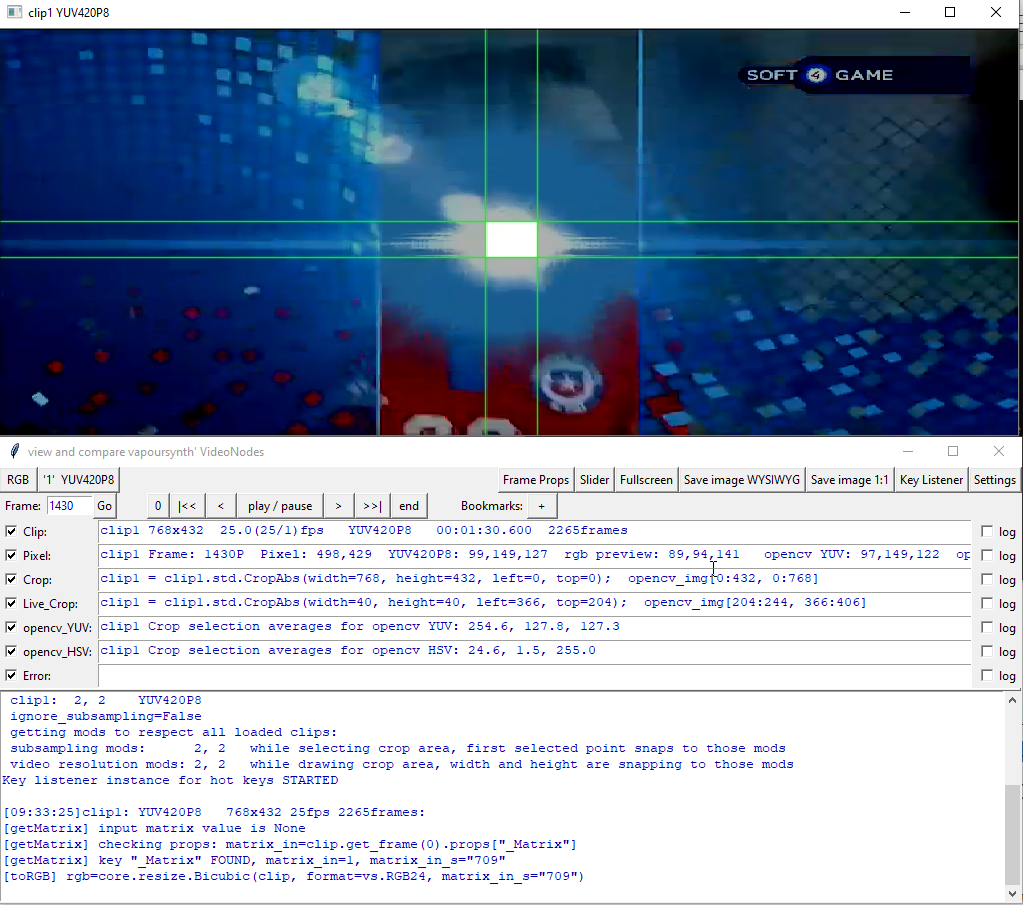Click the empty Error field
1023x905 pixels.
(x=534, y=675)
